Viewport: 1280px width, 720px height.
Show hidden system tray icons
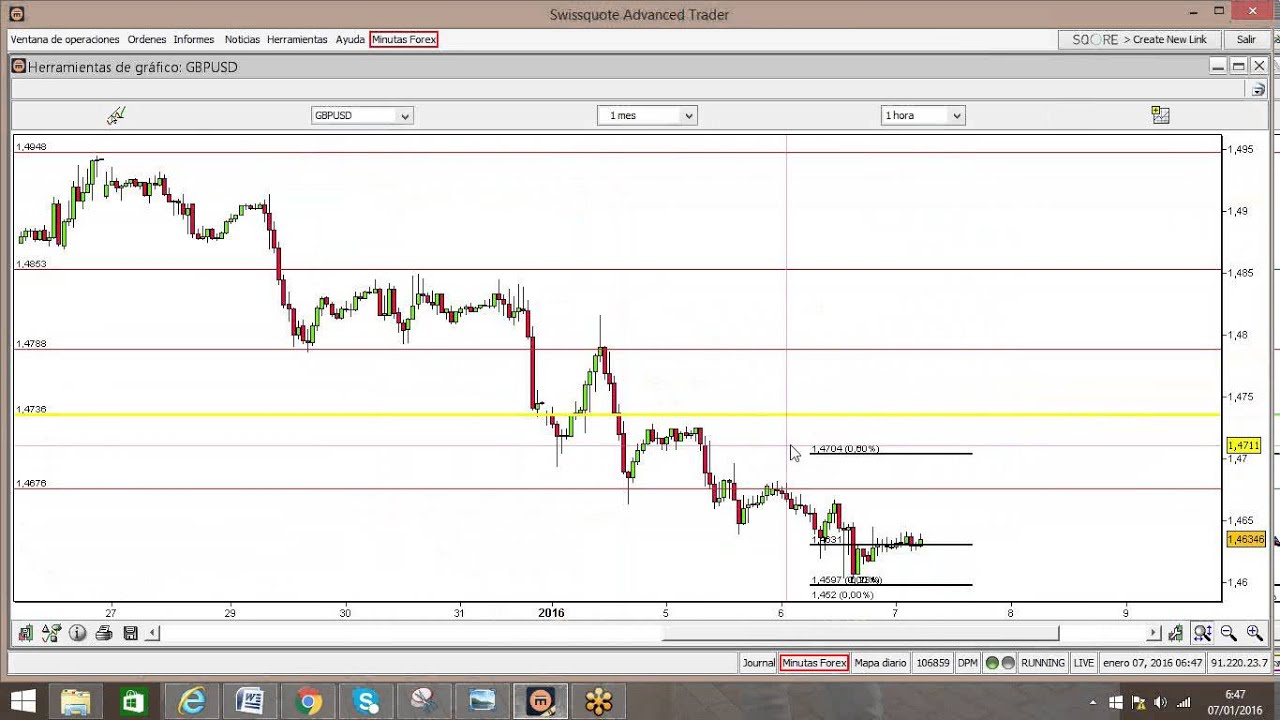pyautogui.click(x=1095, y=702)
